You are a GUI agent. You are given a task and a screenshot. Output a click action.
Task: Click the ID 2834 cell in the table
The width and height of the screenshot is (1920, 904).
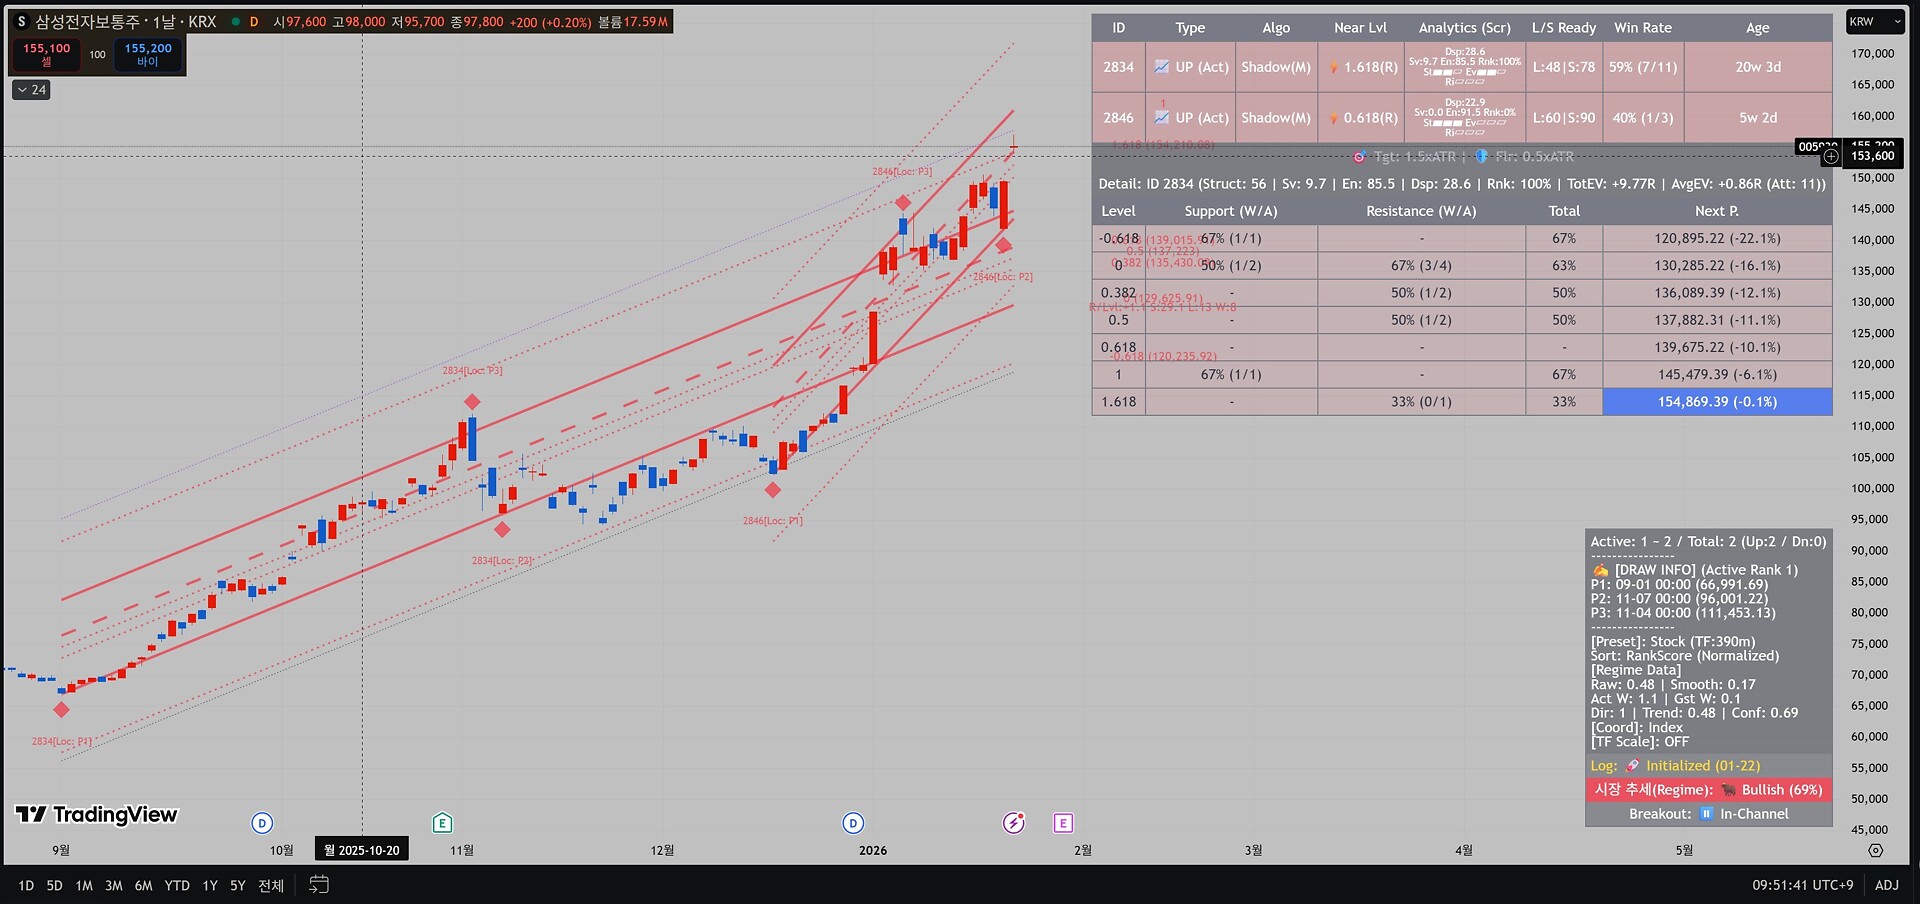pyautogui.click(x=1119, y=67)
